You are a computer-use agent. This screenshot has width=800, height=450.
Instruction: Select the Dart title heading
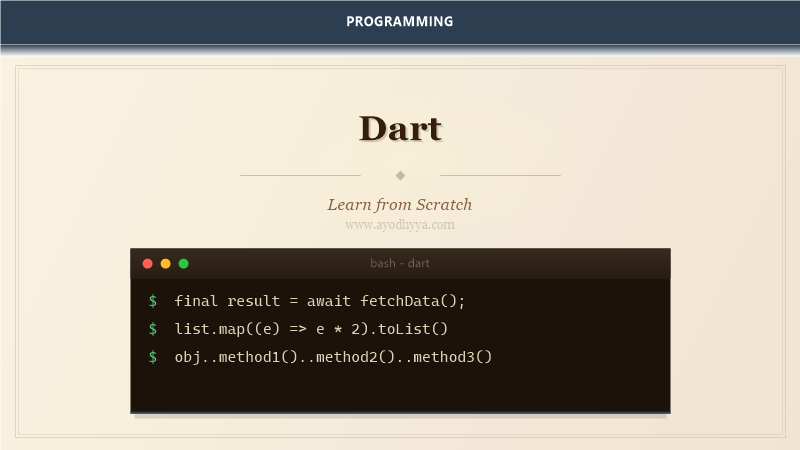tap(400, 129)
